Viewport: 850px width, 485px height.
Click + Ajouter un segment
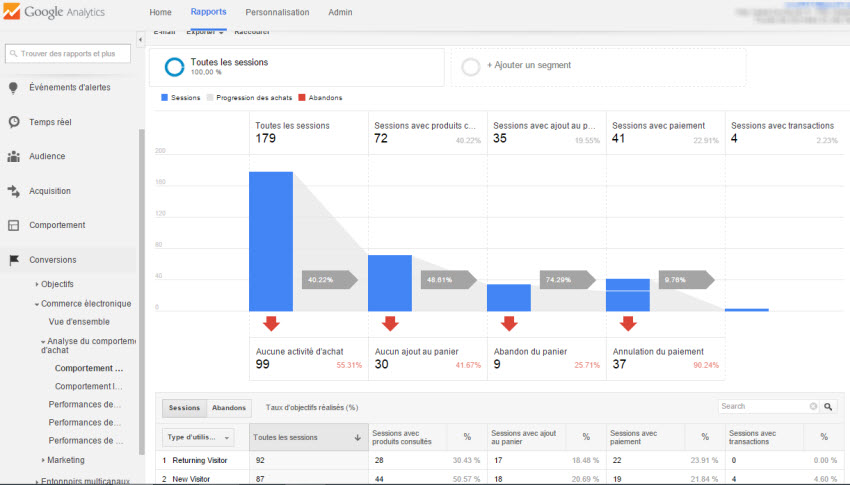pyautogui.click(x=529, y=65)
